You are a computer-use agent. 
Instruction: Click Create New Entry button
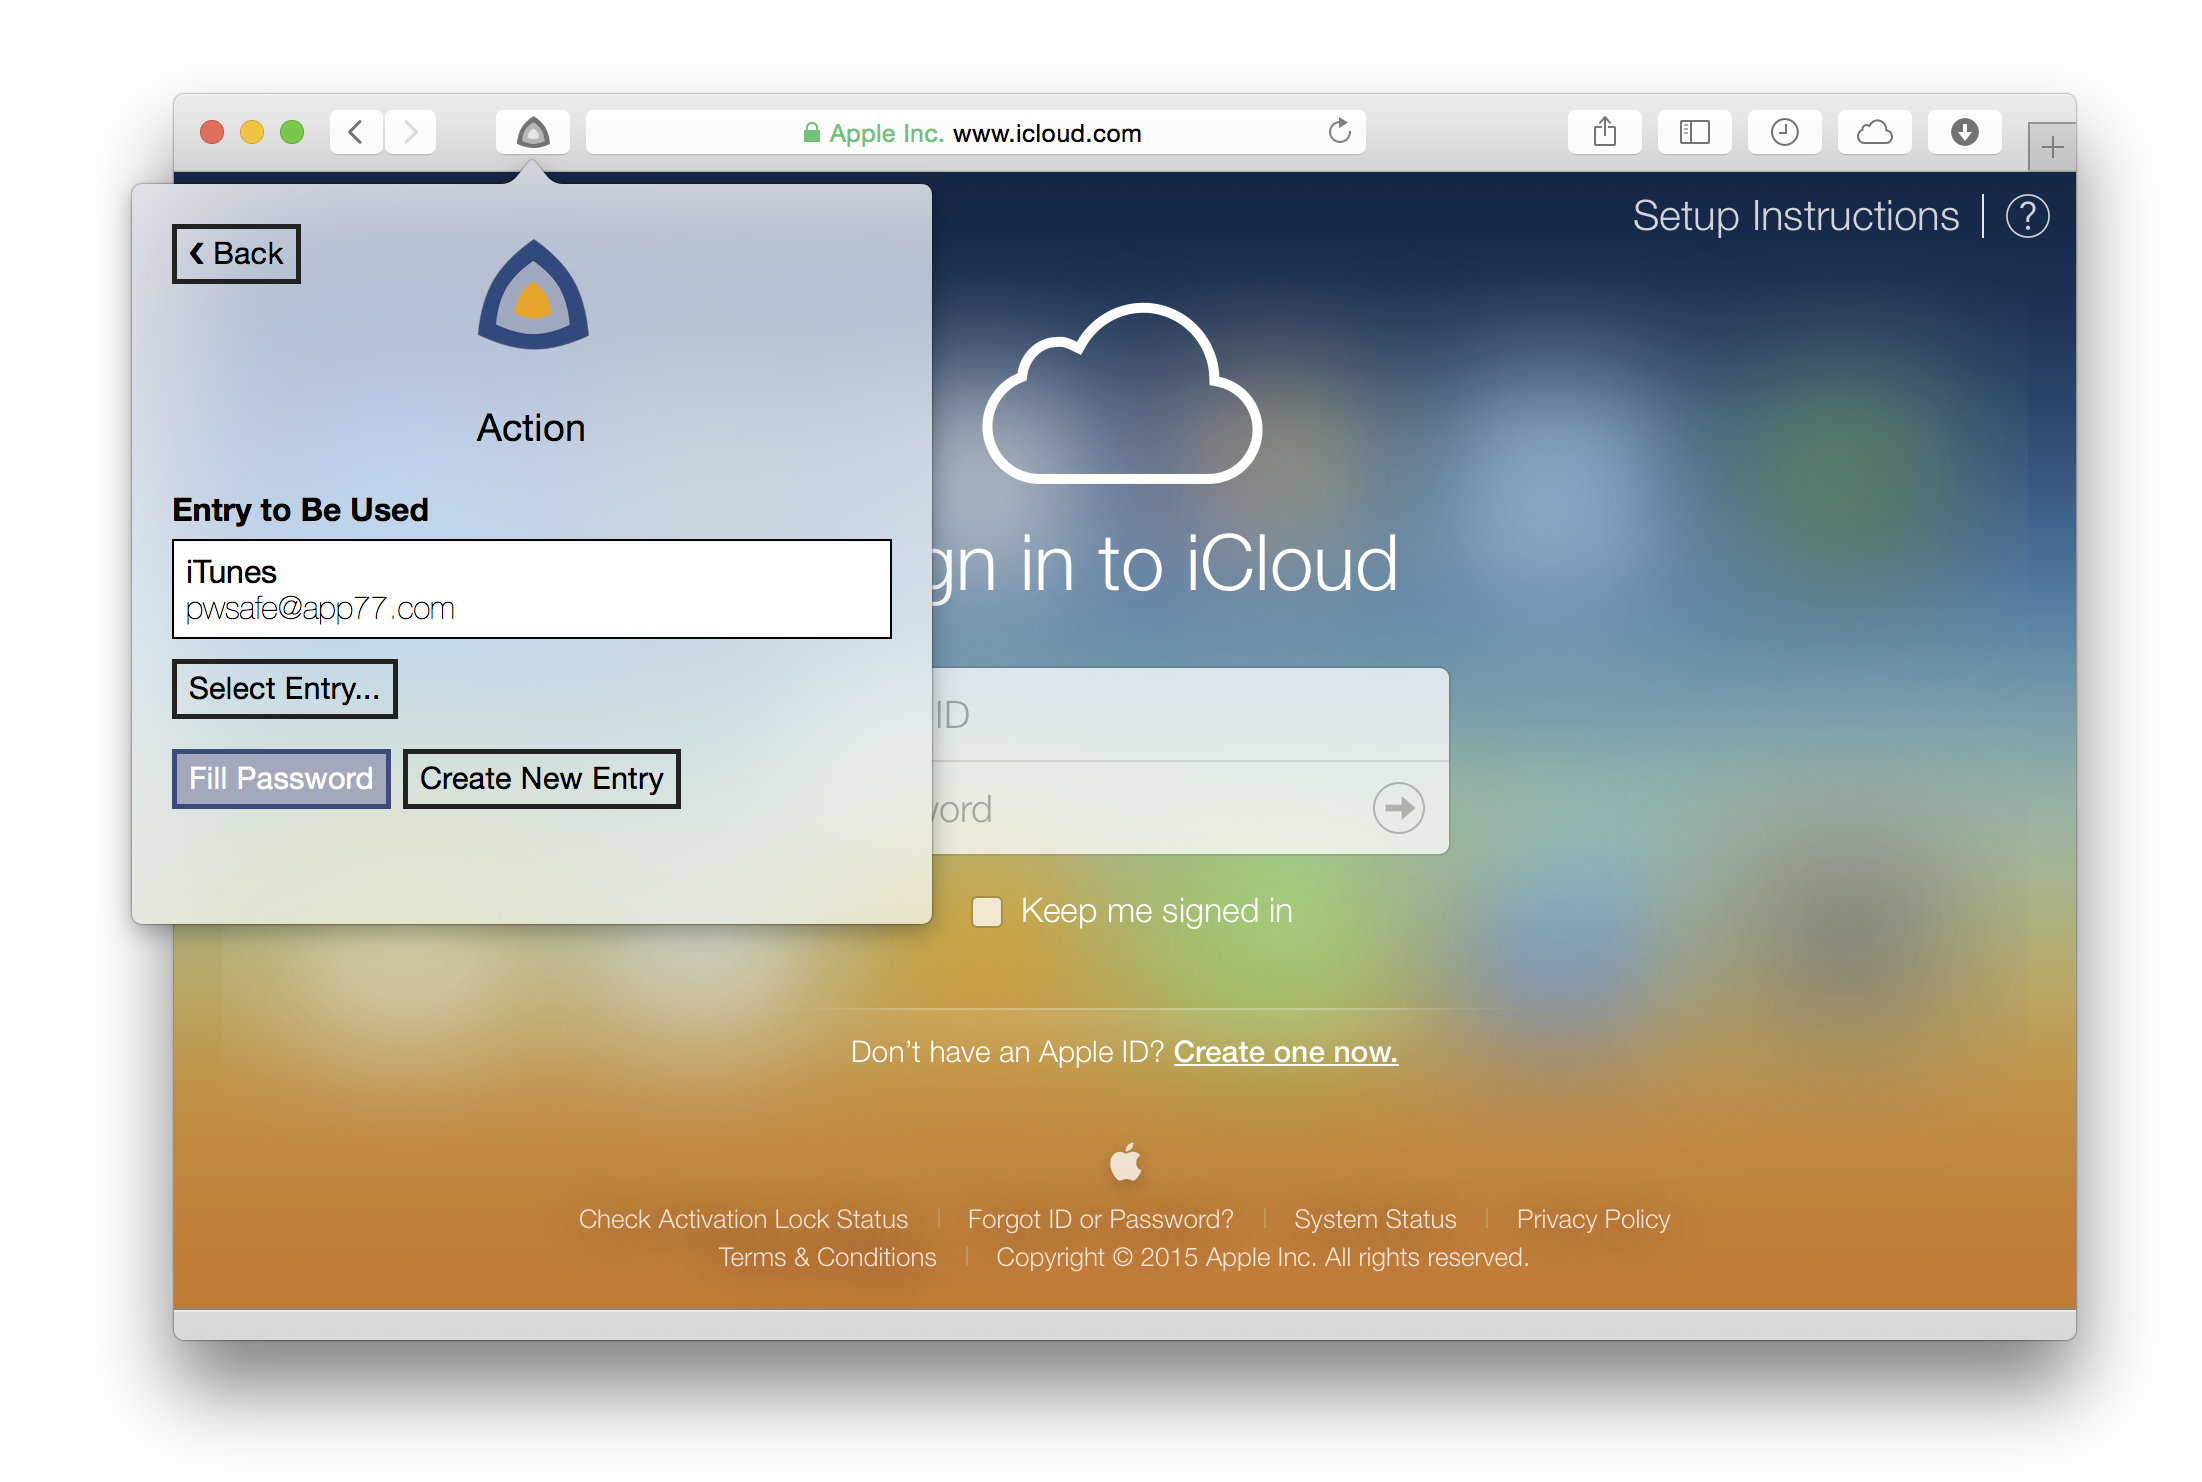pyautogui.click(x=542, y=779)
